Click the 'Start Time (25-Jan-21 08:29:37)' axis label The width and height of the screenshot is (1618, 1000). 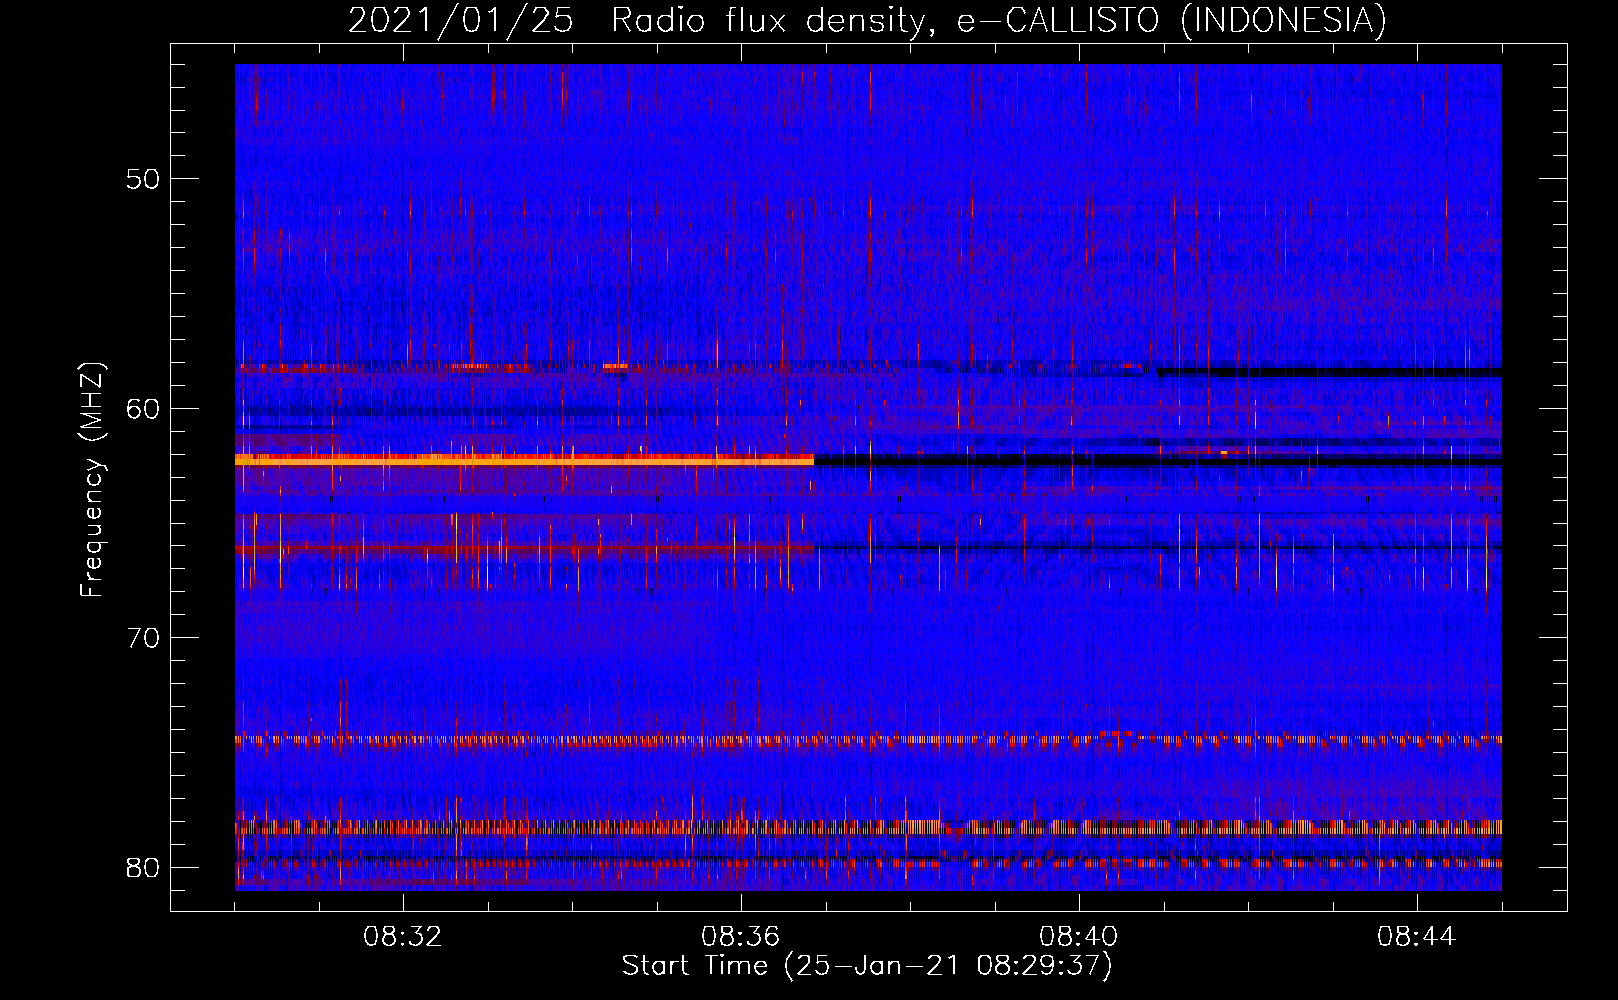point(867,966)
